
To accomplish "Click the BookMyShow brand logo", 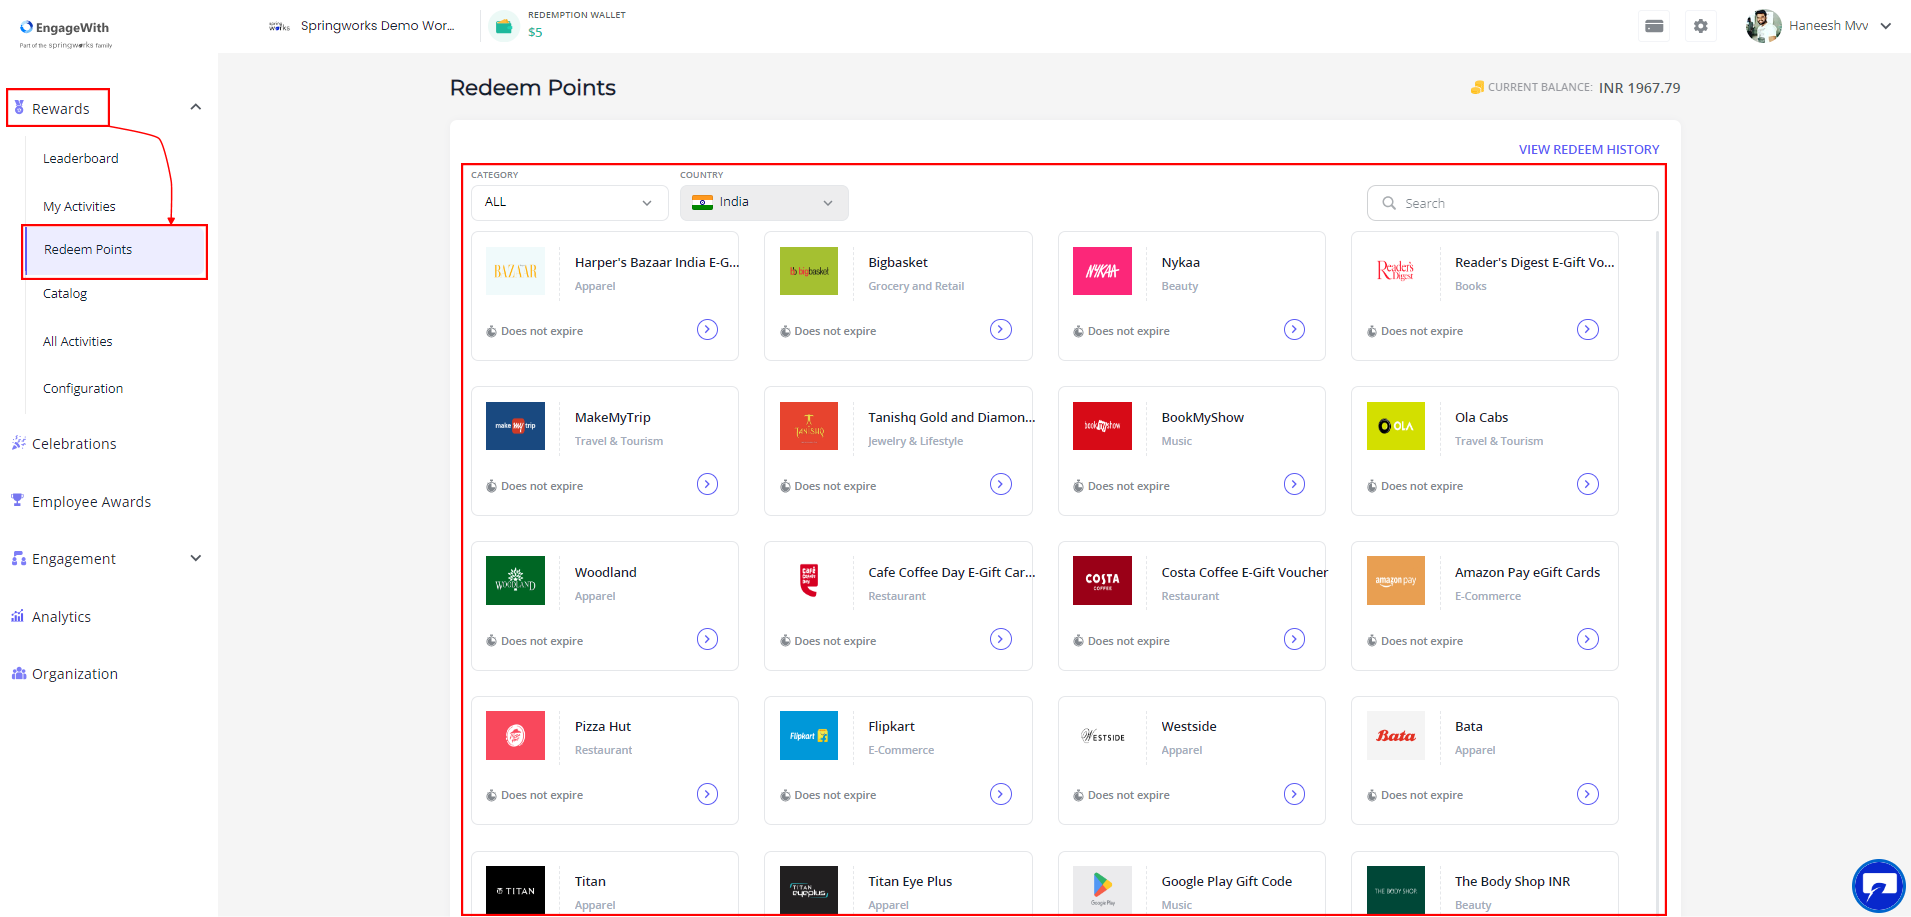I will click(x=1102, y=426).
